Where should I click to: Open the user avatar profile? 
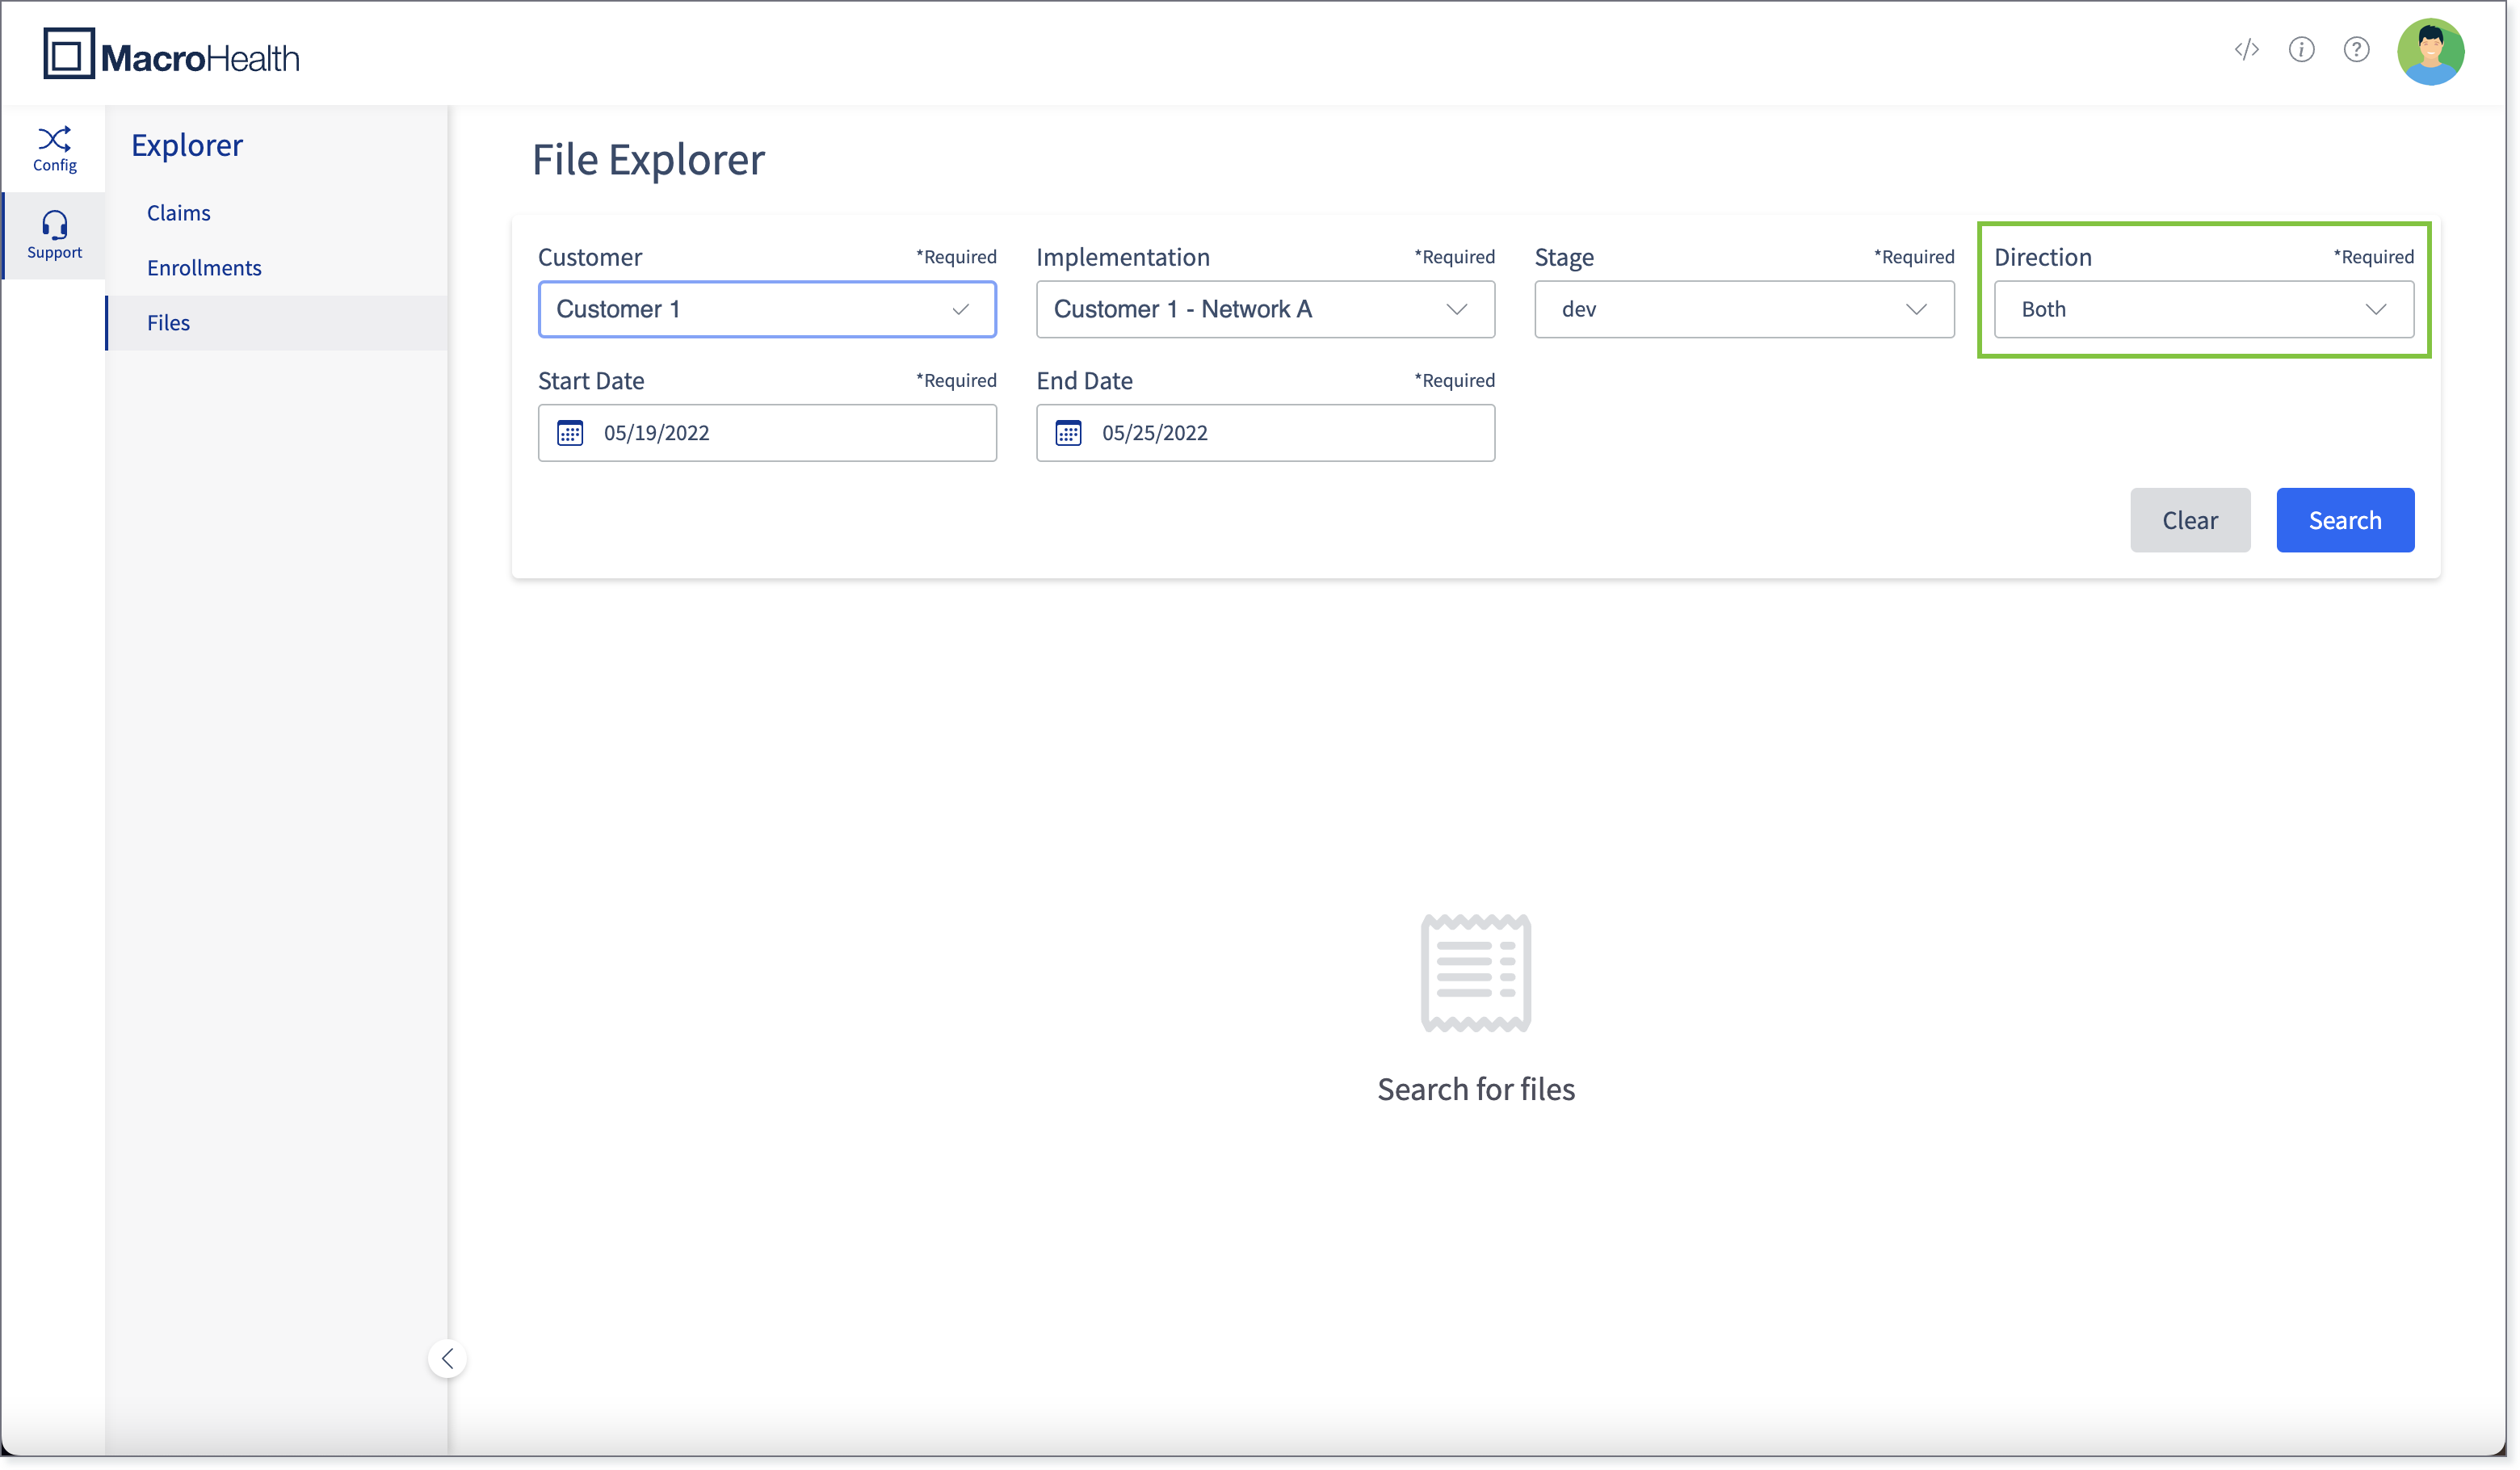click(2430, 52)
